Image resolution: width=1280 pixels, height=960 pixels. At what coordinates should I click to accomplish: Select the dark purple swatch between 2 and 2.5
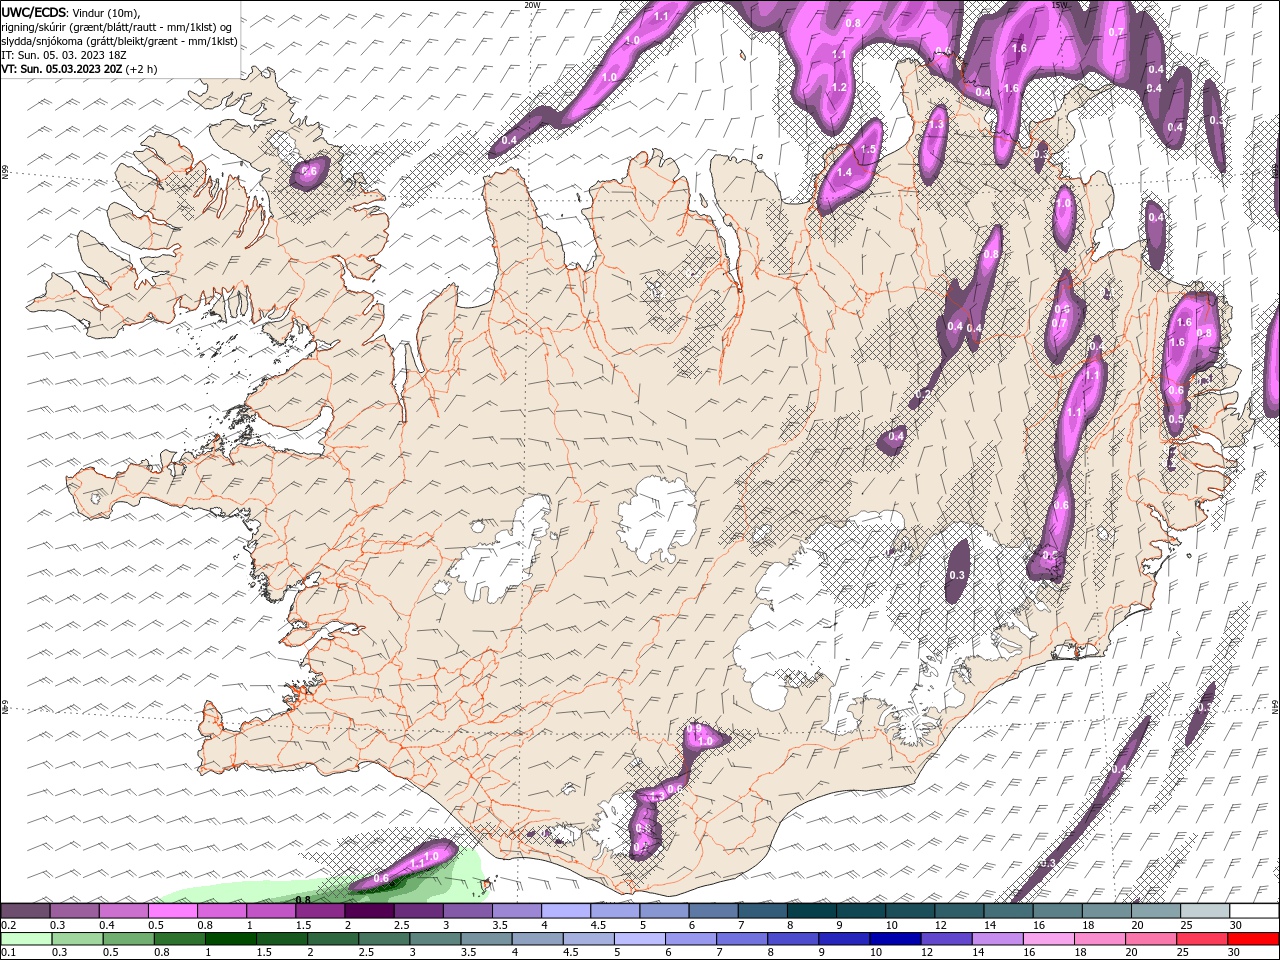pyautogui.click(x=369, y=910)
